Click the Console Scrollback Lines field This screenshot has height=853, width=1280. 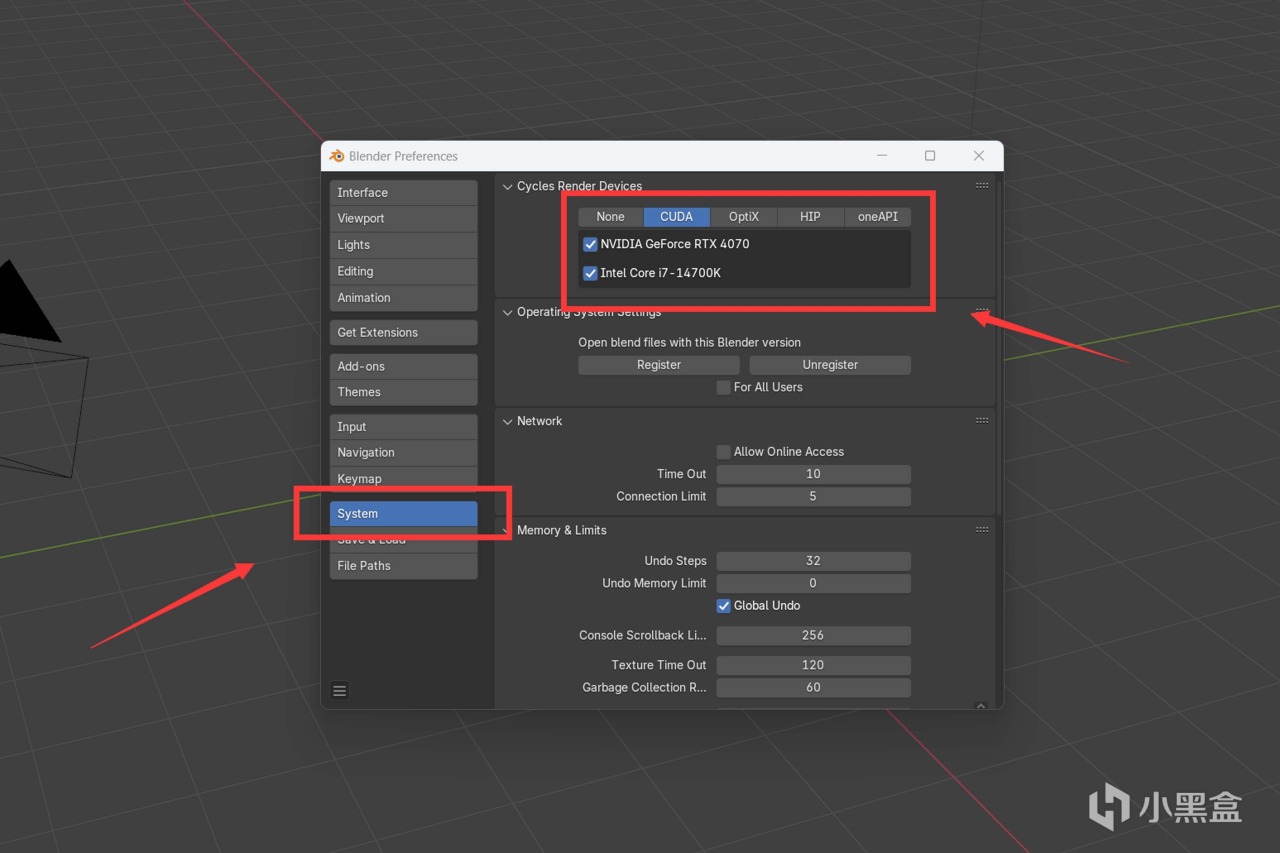click(813, 635)
